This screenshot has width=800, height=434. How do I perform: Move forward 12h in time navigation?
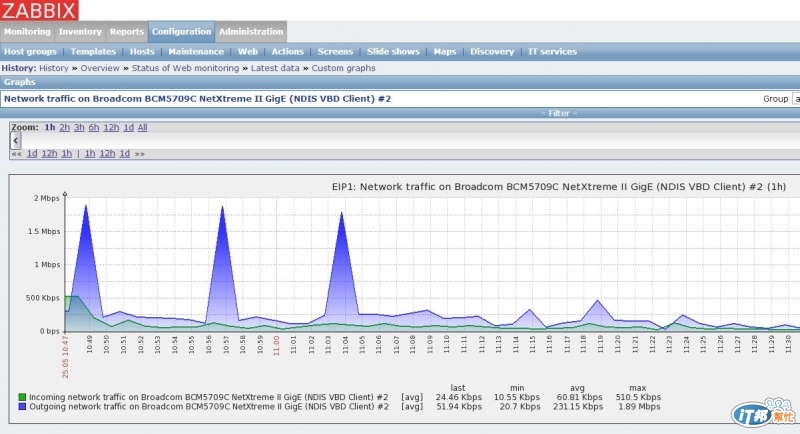(107, 154)
